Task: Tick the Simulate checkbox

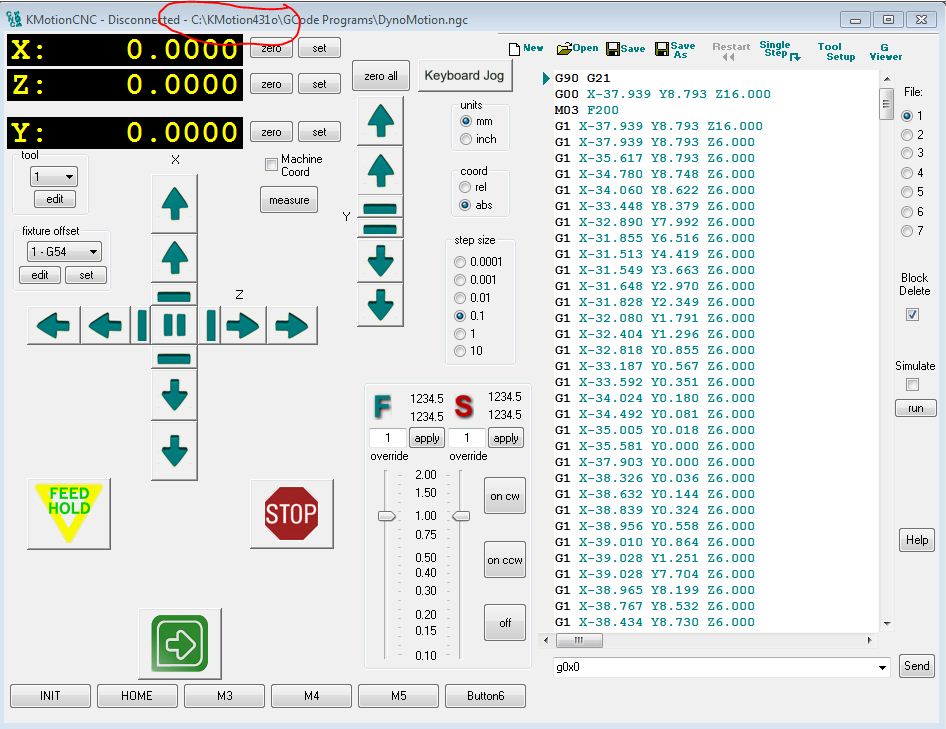Action: (912, 384)
